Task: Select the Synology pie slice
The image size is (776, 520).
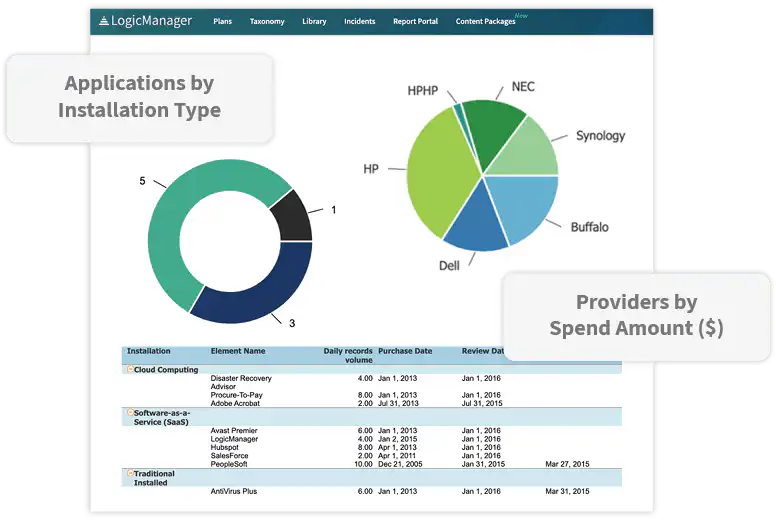Action: coord(530,153)
